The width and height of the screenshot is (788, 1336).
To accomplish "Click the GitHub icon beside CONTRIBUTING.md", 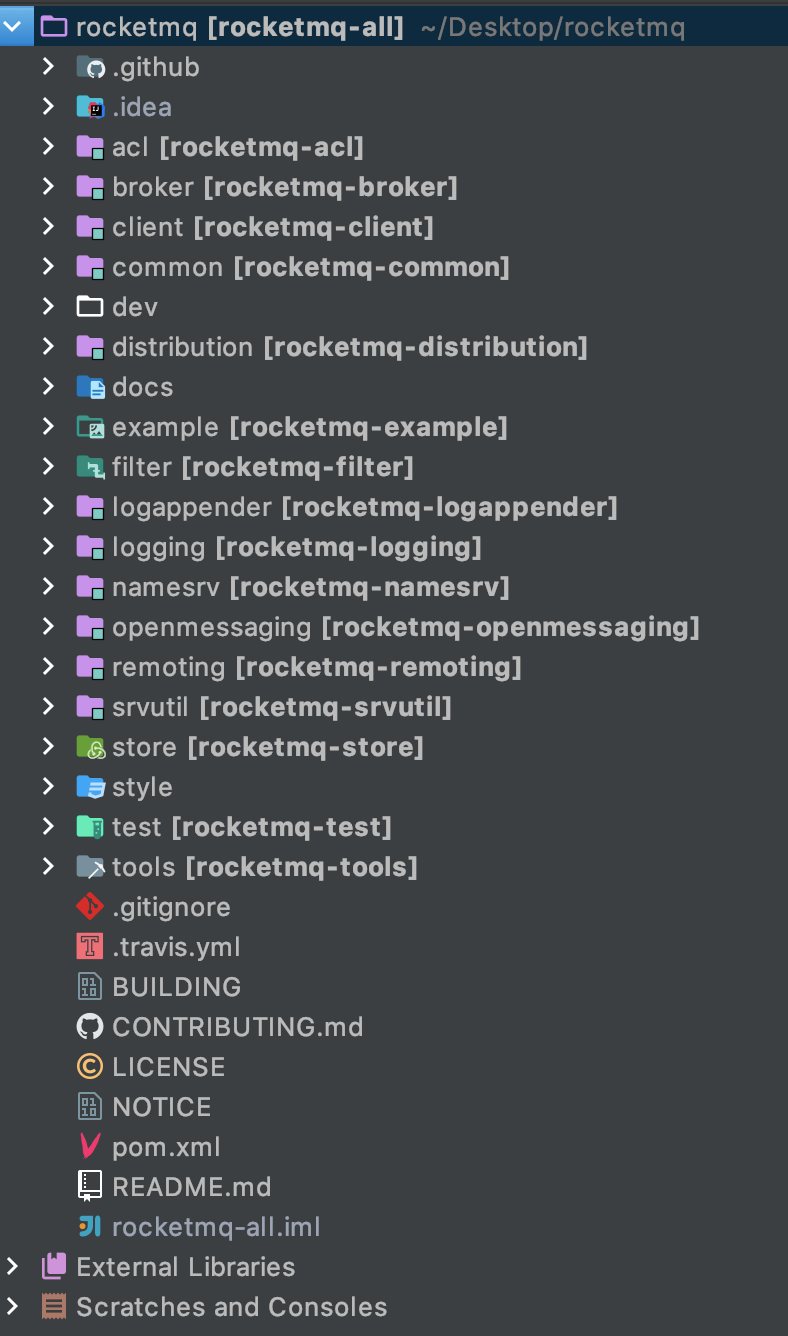I will click(90, 1027).
